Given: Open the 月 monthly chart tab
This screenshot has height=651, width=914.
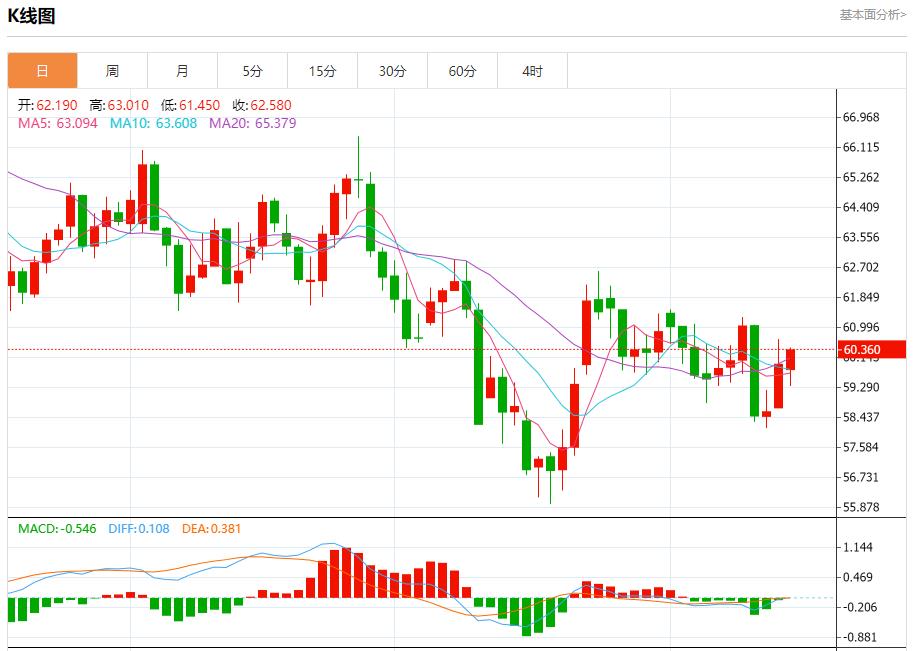Looking at the screenshot, I should coord(182,71).
